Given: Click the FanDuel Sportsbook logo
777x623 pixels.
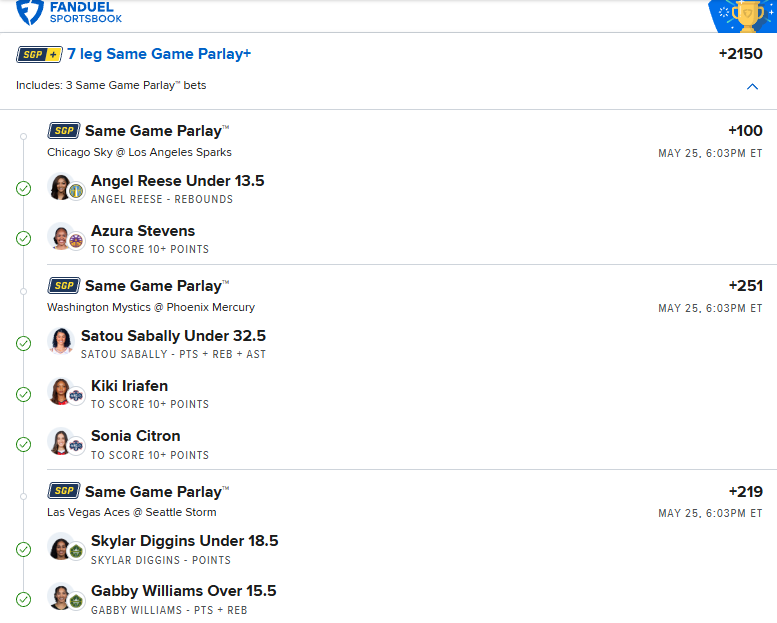Looking at the screenshot, I should click(69, 12).
